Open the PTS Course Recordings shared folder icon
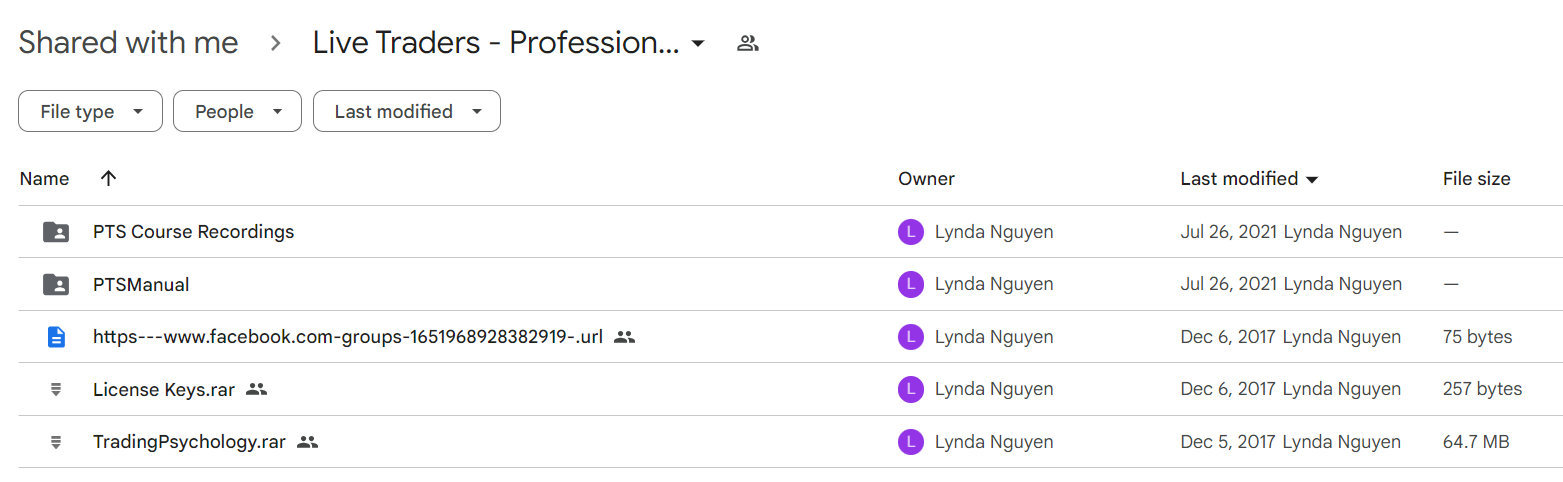Viewport: 1563px width, 482px height. pyautogui.click(x=56, y=232)
